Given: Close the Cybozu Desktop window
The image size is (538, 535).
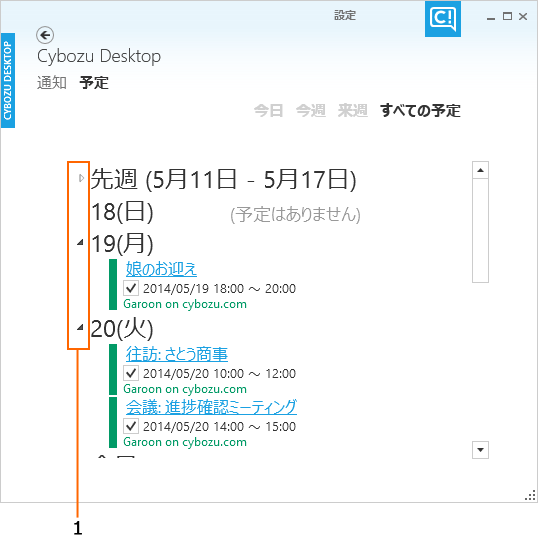Looking at the screenshot, I should coord(523,16).
